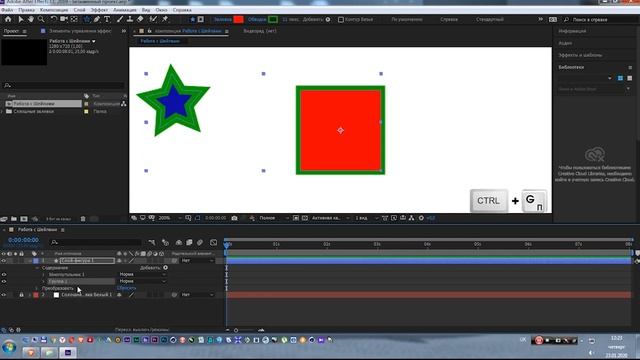
Task: Switch to the Effect Controls panel tab
Action: [80, 31]
